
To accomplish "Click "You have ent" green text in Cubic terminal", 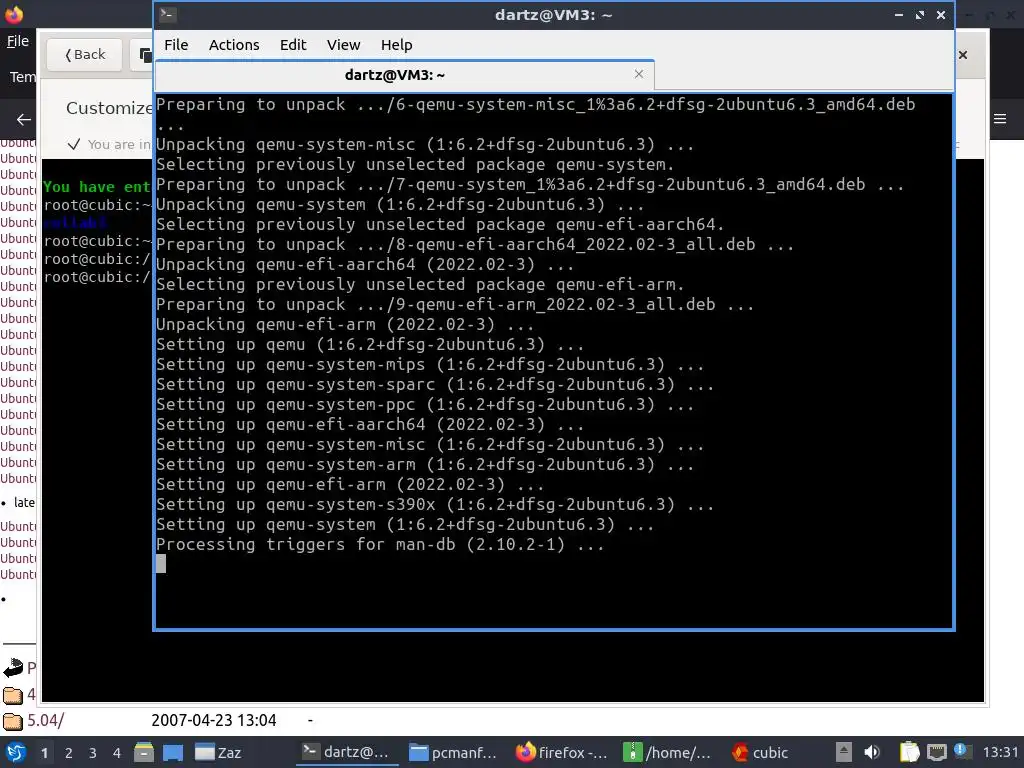I will pos(97,187).
